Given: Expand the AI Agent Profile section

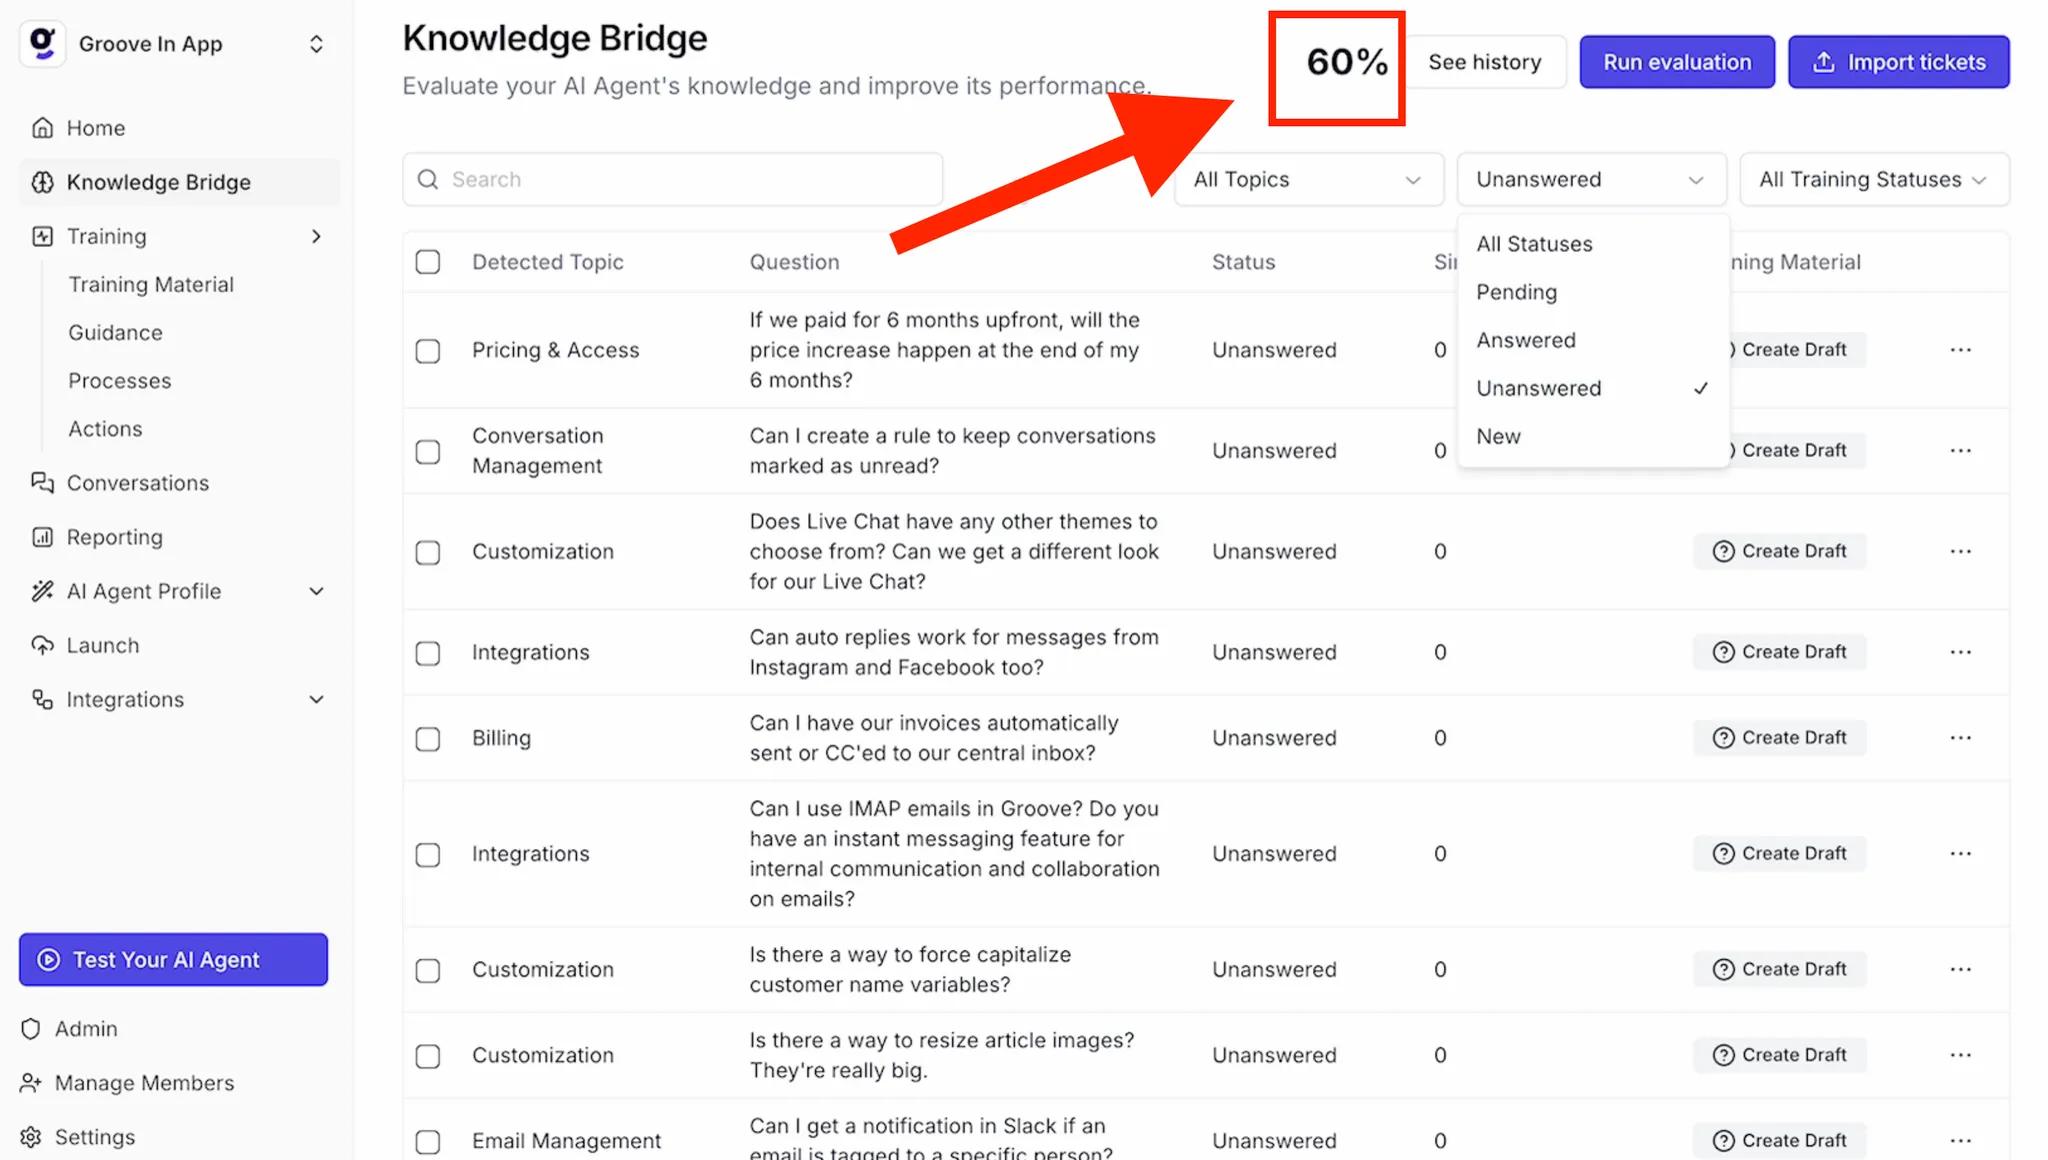Looking at the screenshot, I should click(x=316, y=591).
